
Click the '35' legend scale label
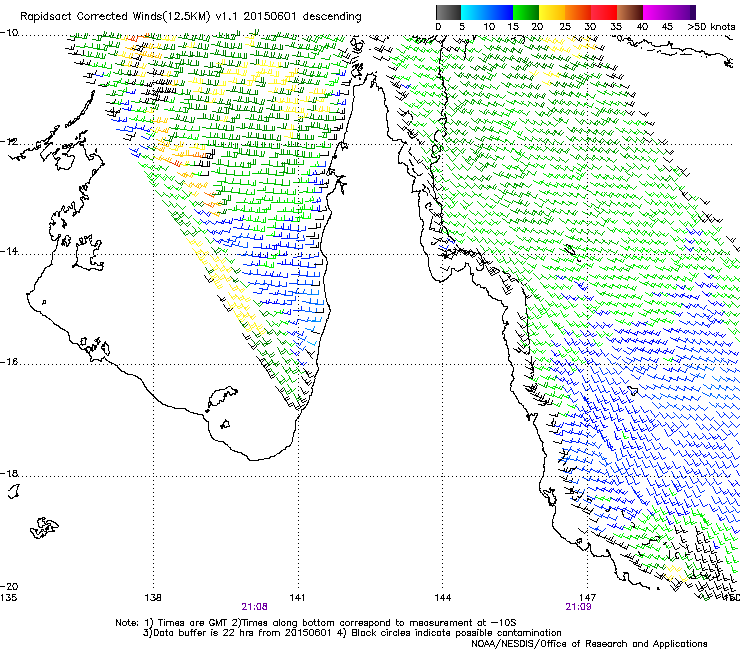click(616, 27)
